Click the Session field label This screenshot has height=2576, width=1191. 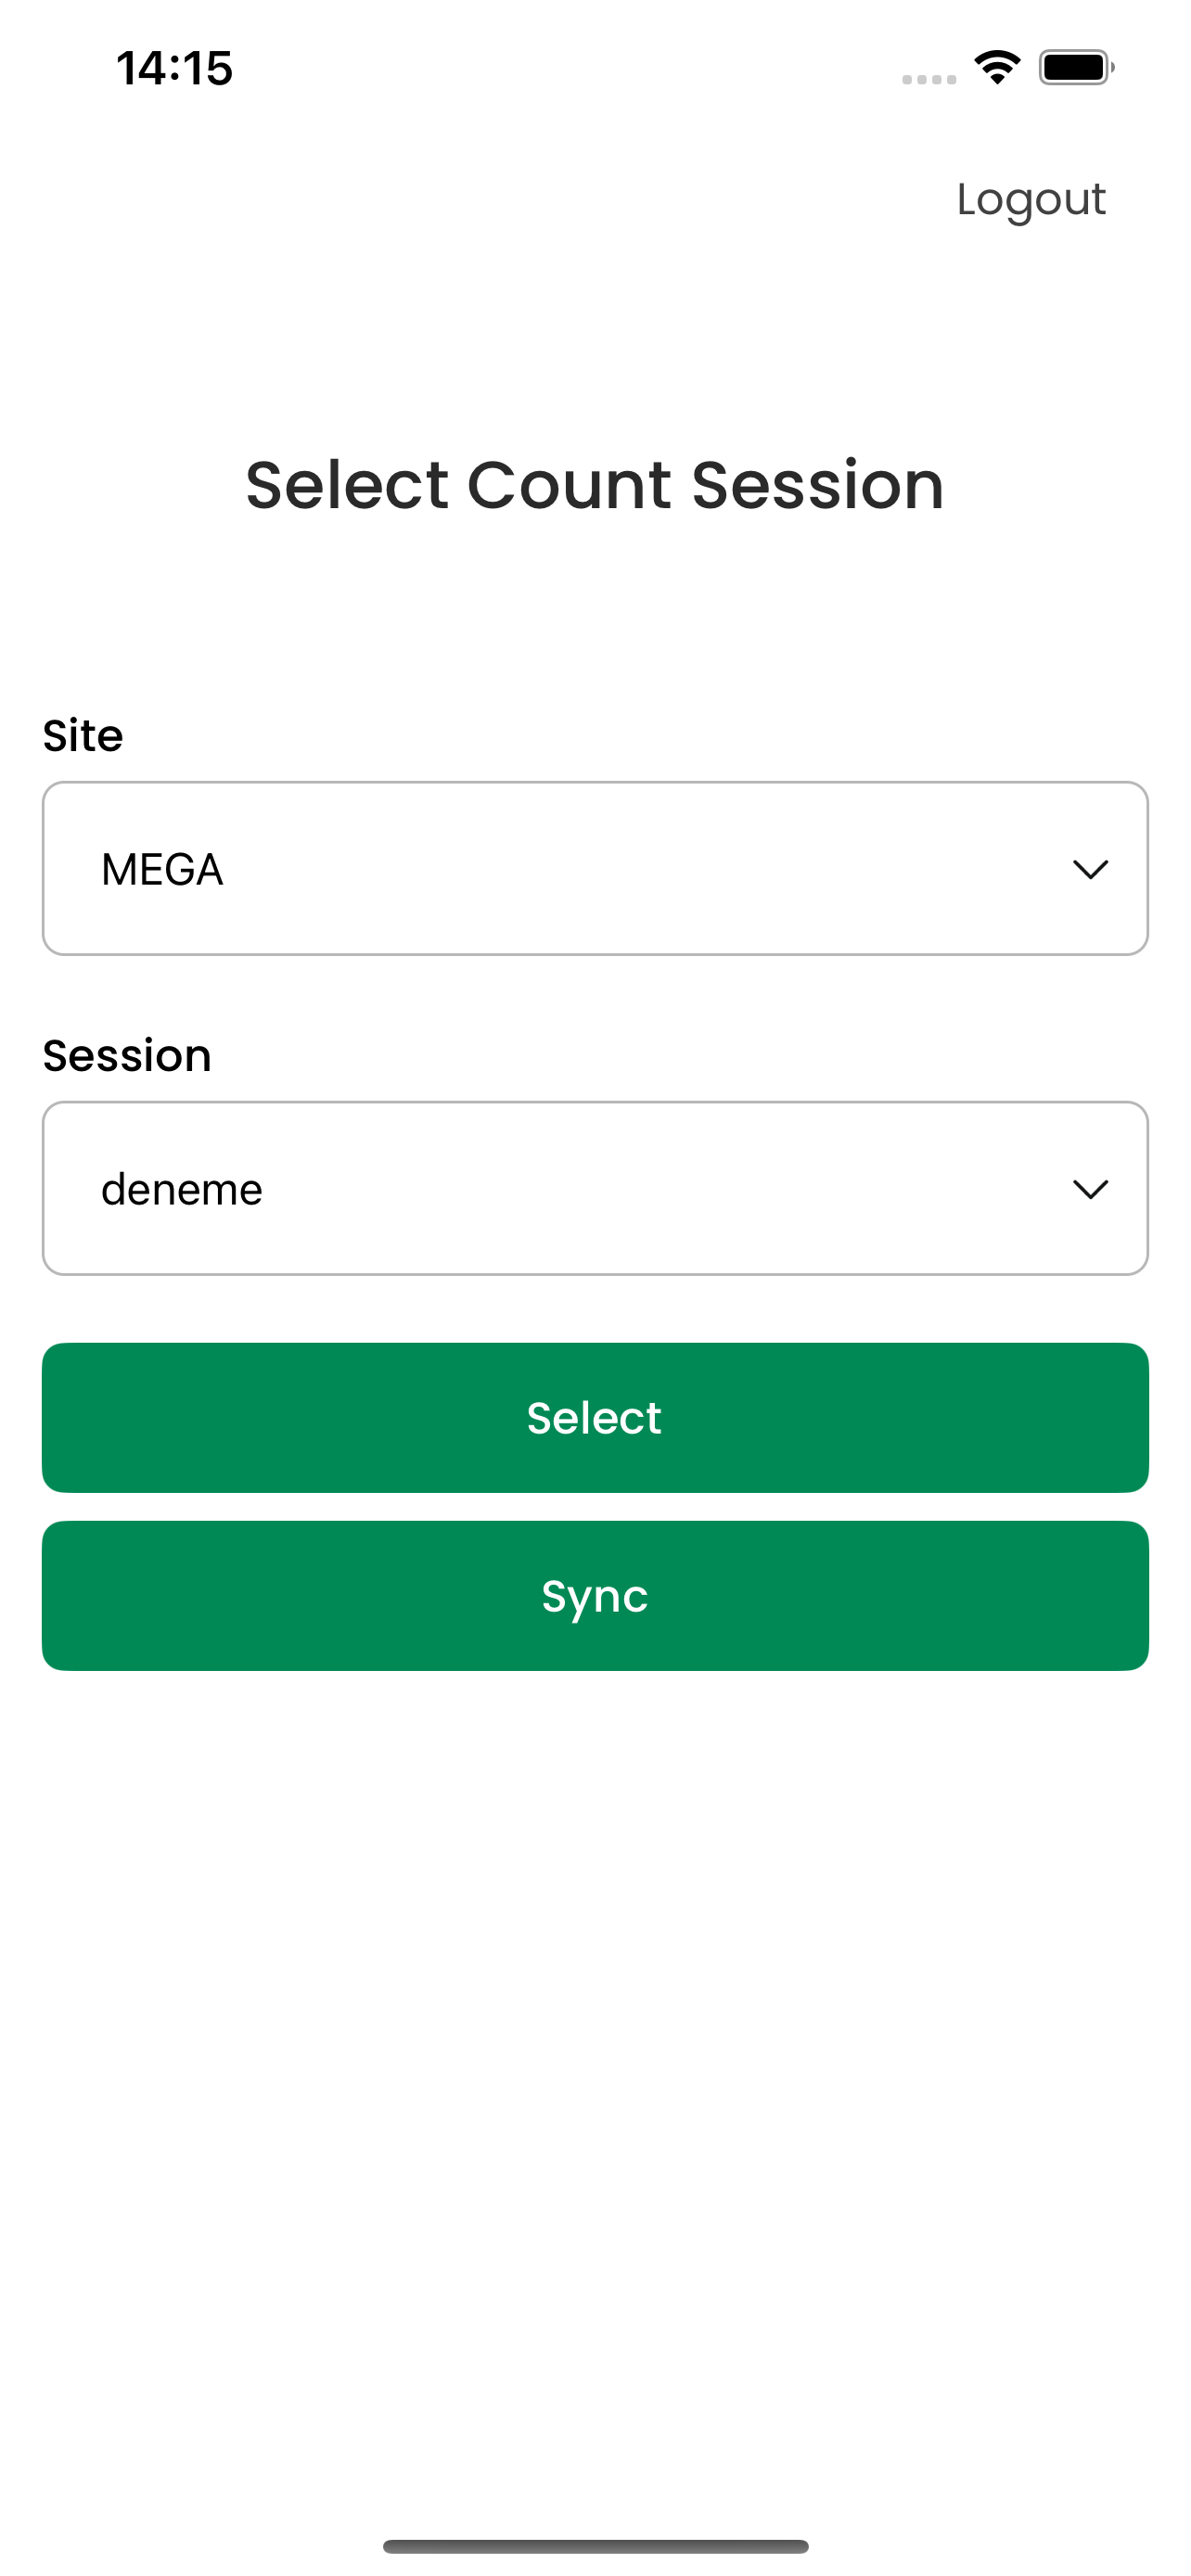pos(127,1056)
